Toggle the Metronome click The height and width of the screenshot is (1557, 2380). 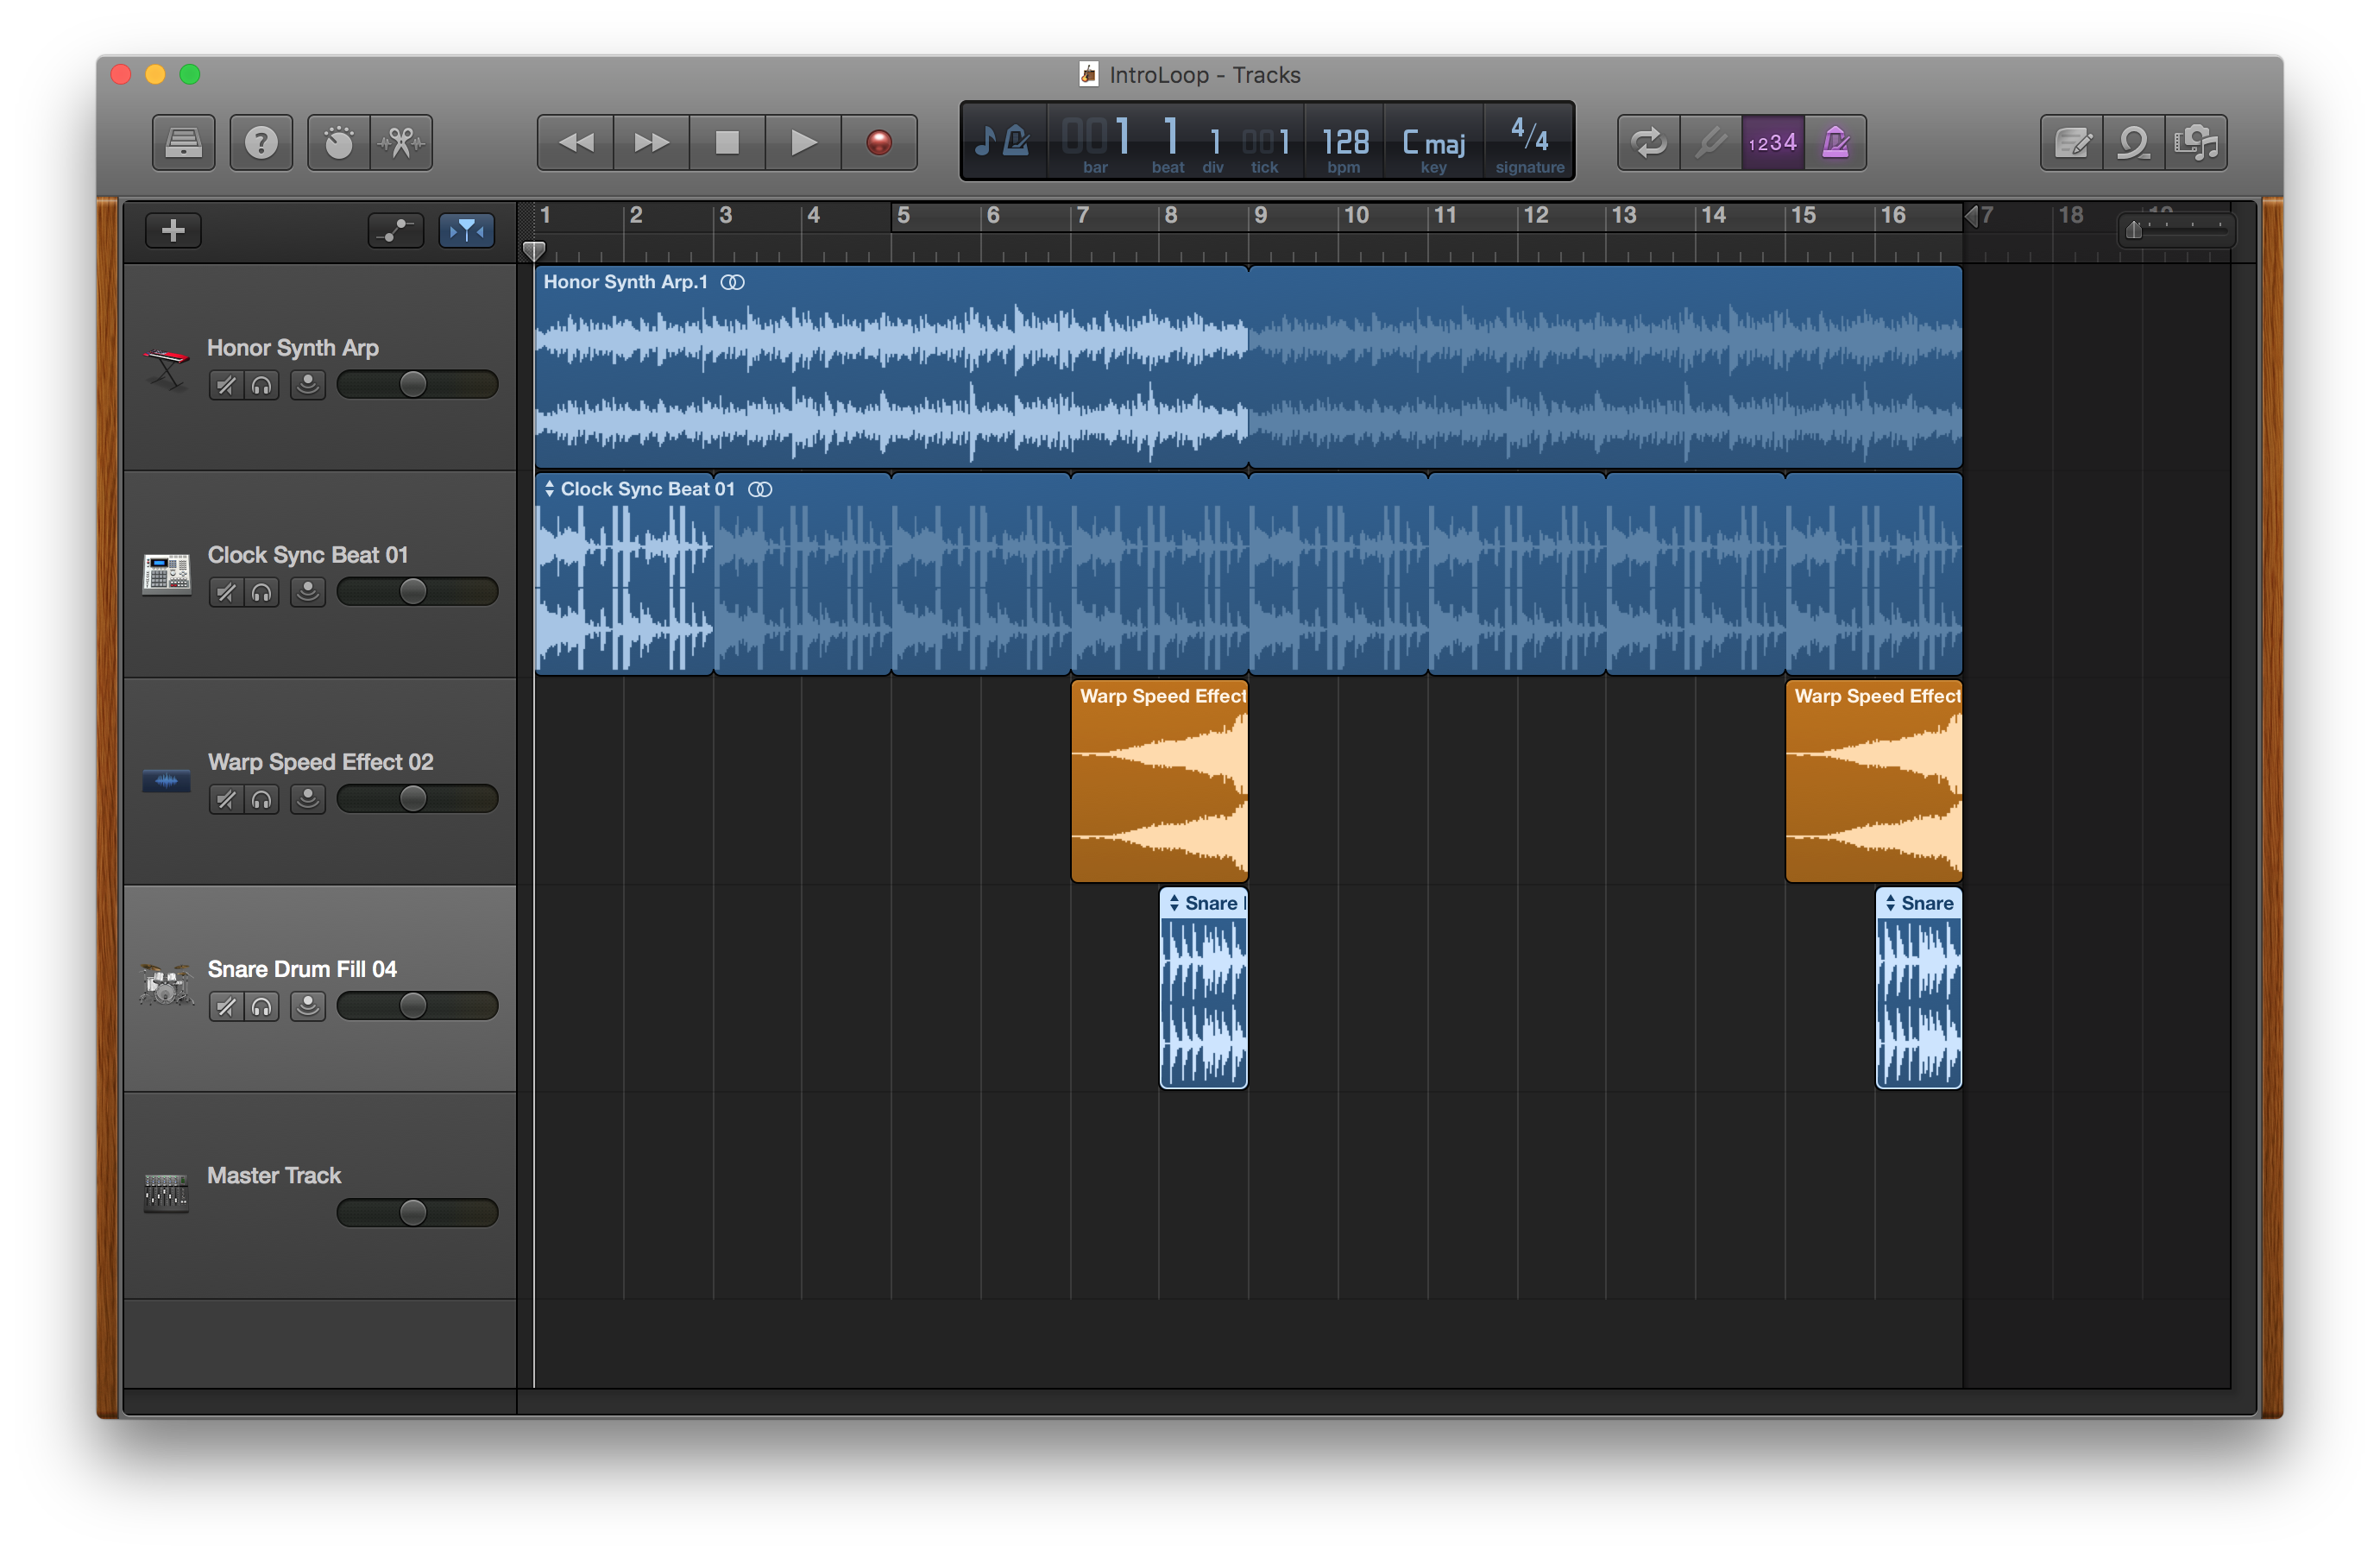coord(1835,143)
